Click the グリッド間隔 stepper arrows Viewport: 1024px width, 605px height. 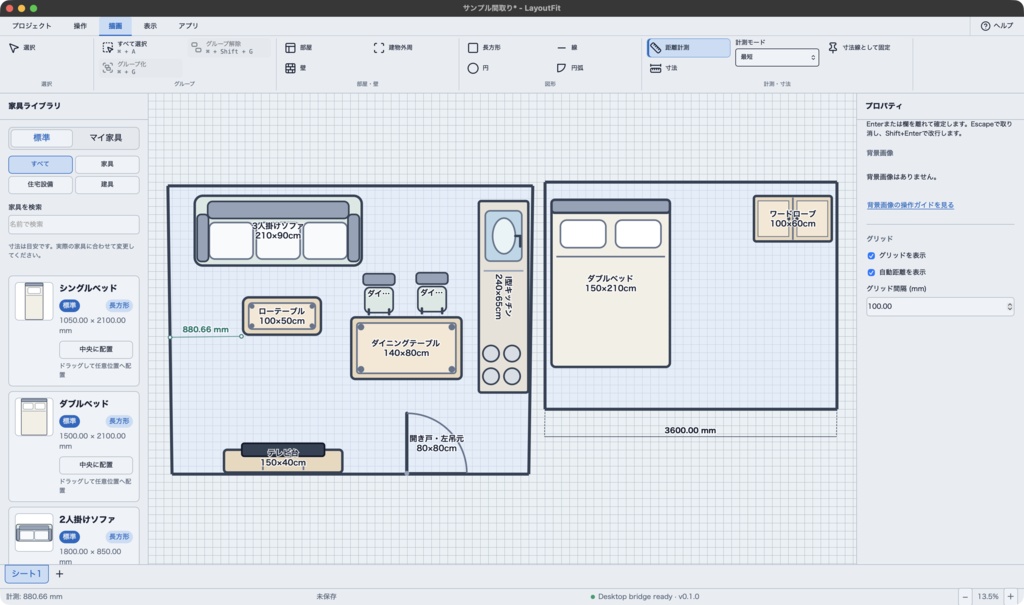click(1009, 306)
